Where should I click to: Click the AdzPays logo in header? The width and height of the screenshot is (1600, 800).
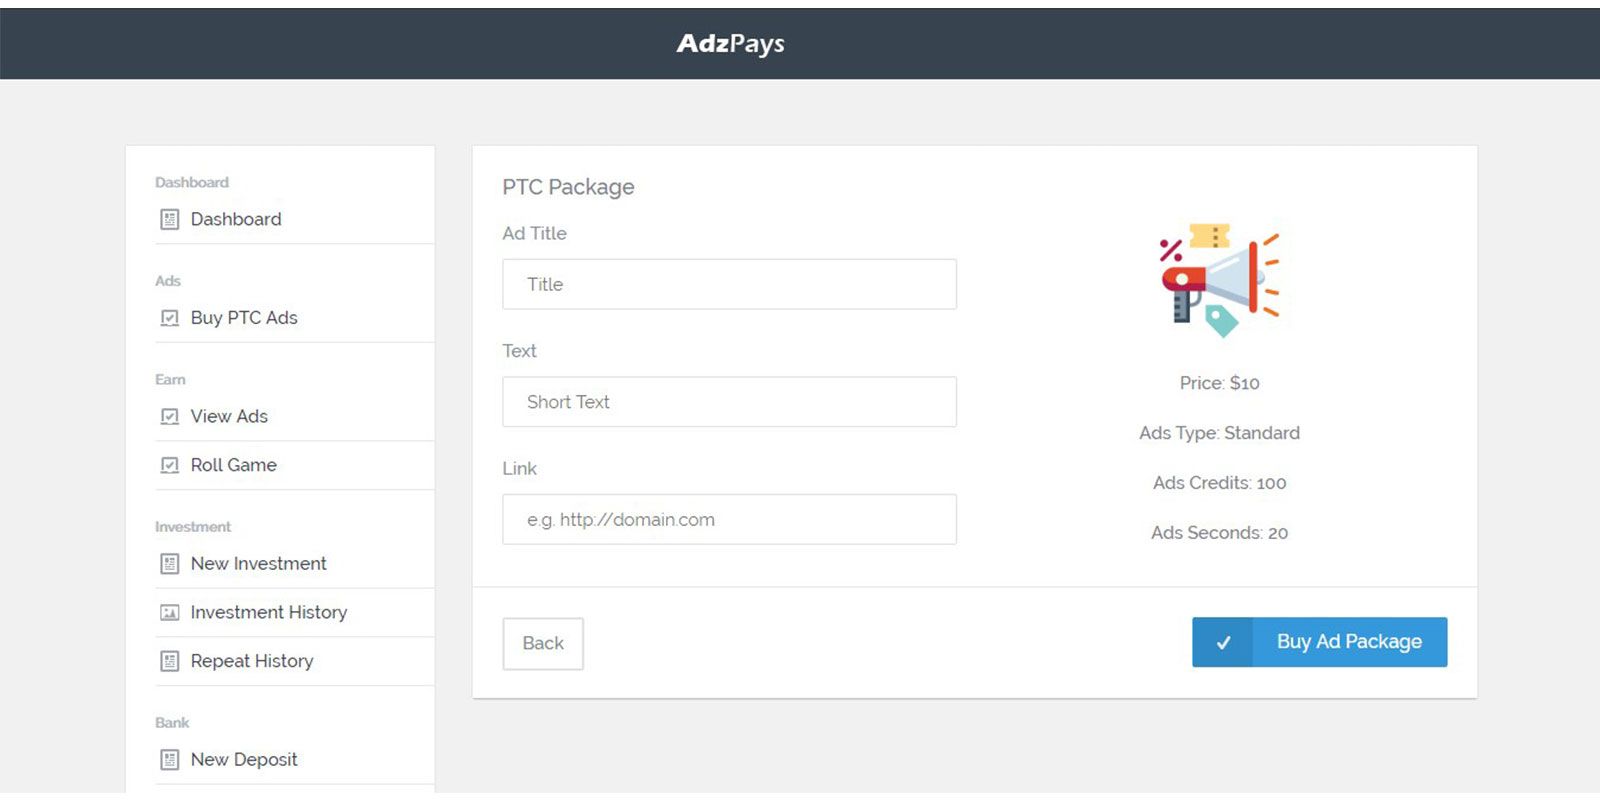click(x=730, y=44)
